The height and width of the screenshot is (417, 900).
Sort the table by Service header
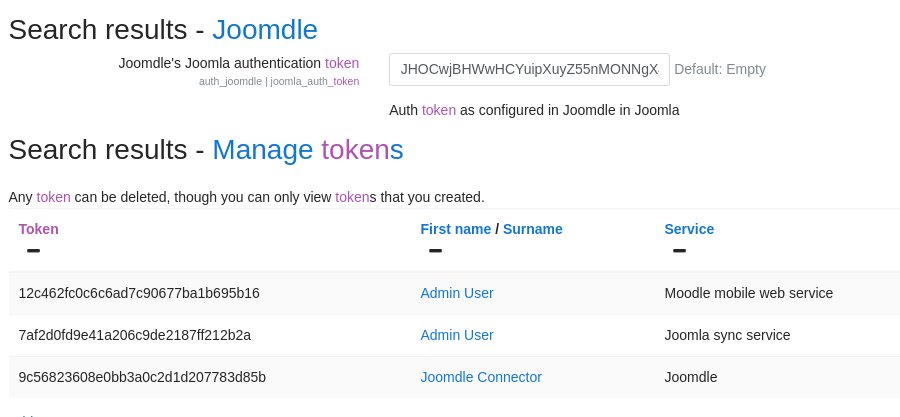(689, 229)
